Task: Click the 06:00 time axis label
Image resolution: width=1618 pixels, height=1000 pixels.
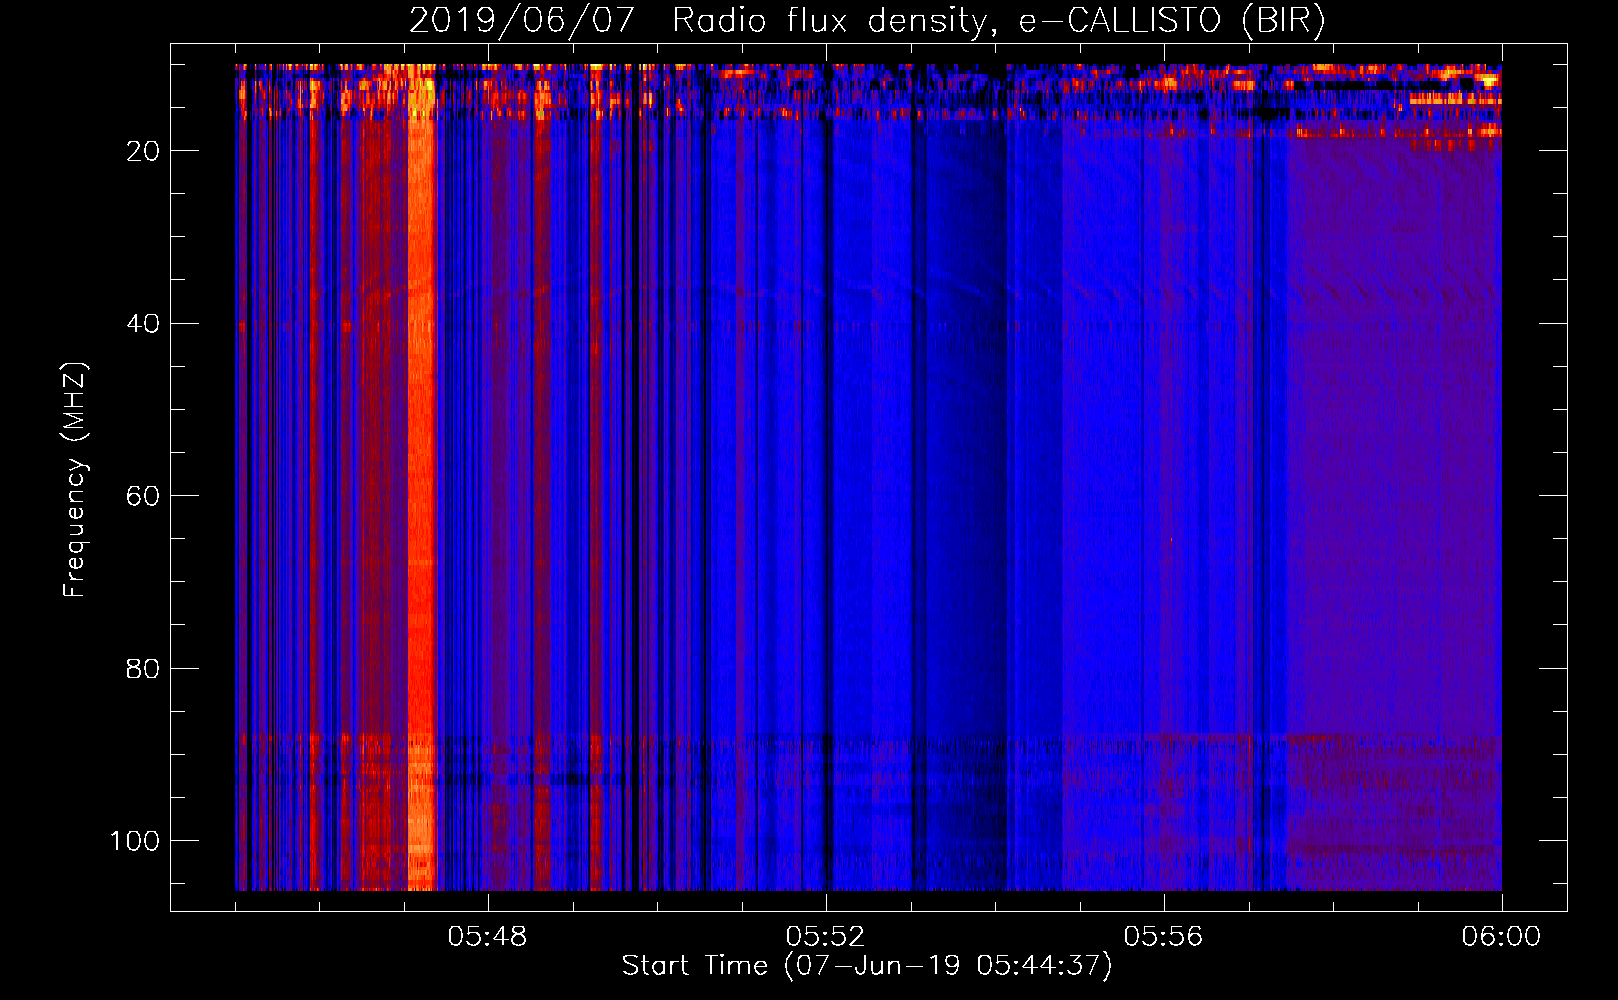Action: click(1501, 937)
